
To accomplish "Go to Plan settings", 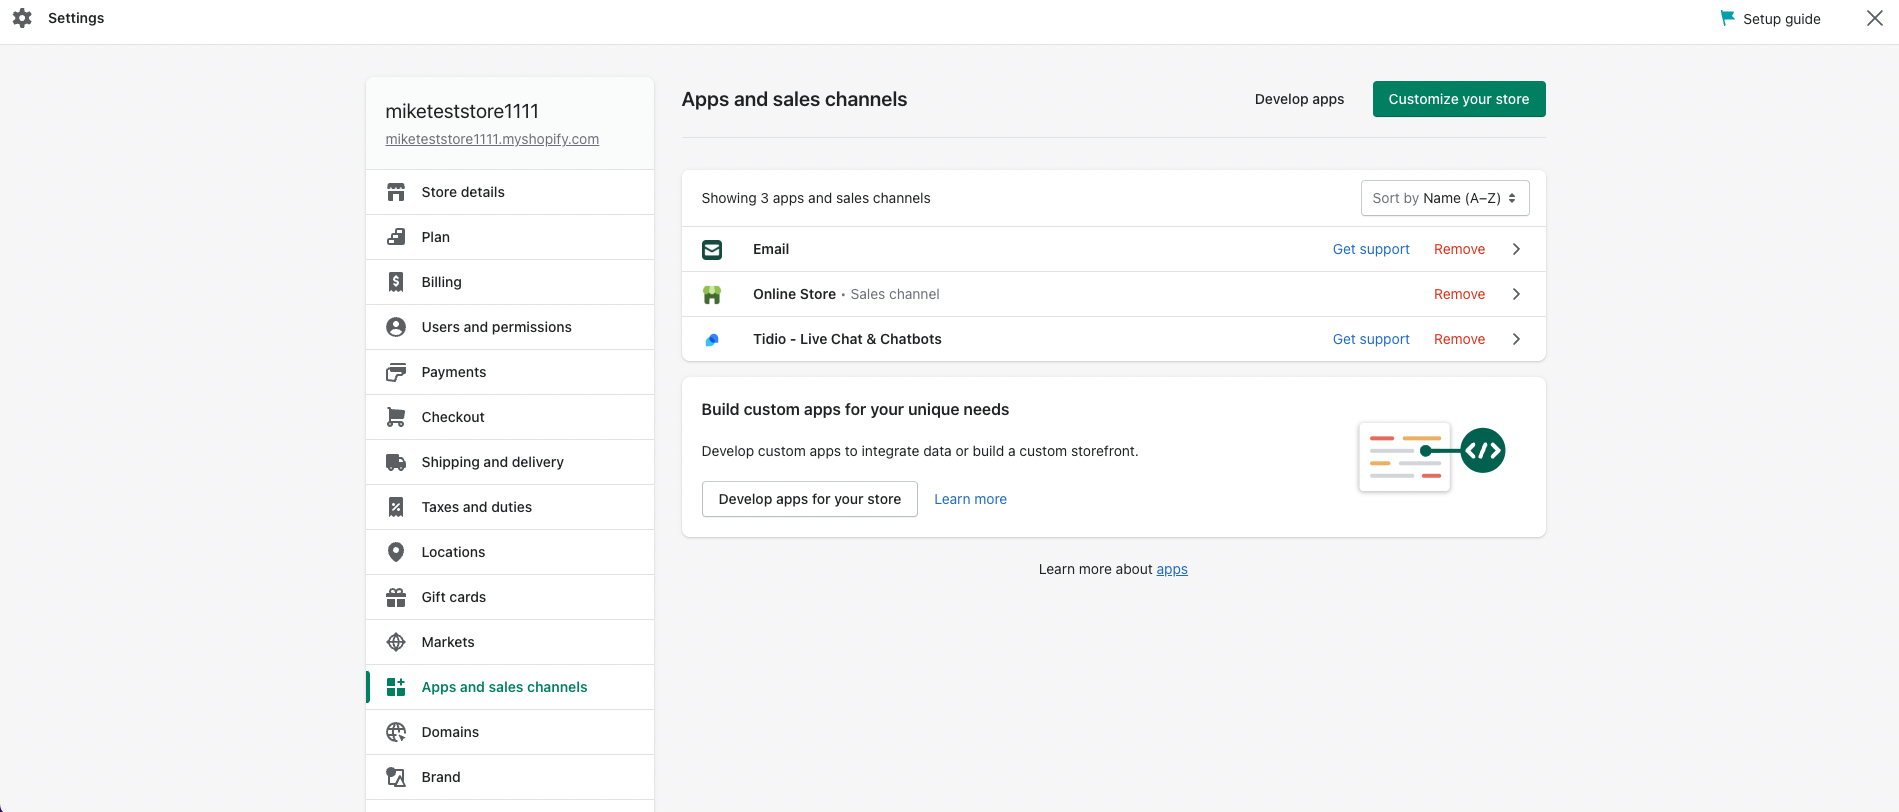I will (510, 237).
